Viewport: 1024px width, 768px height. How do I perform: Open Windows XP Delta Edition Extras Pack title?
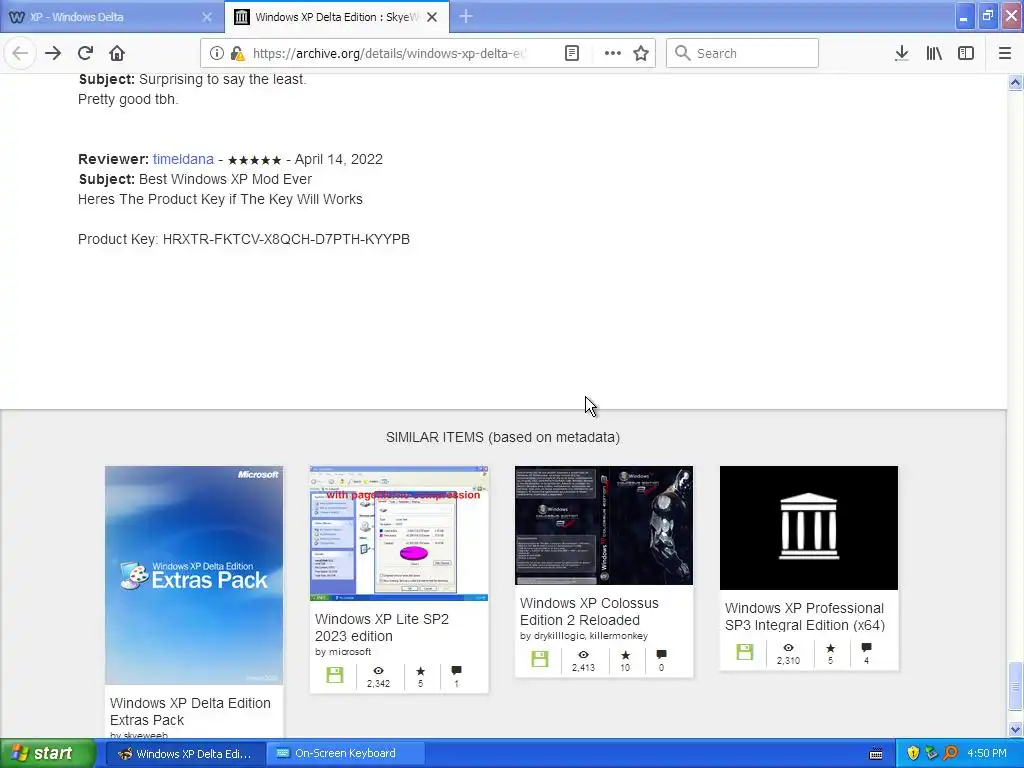tap(190, 712)
